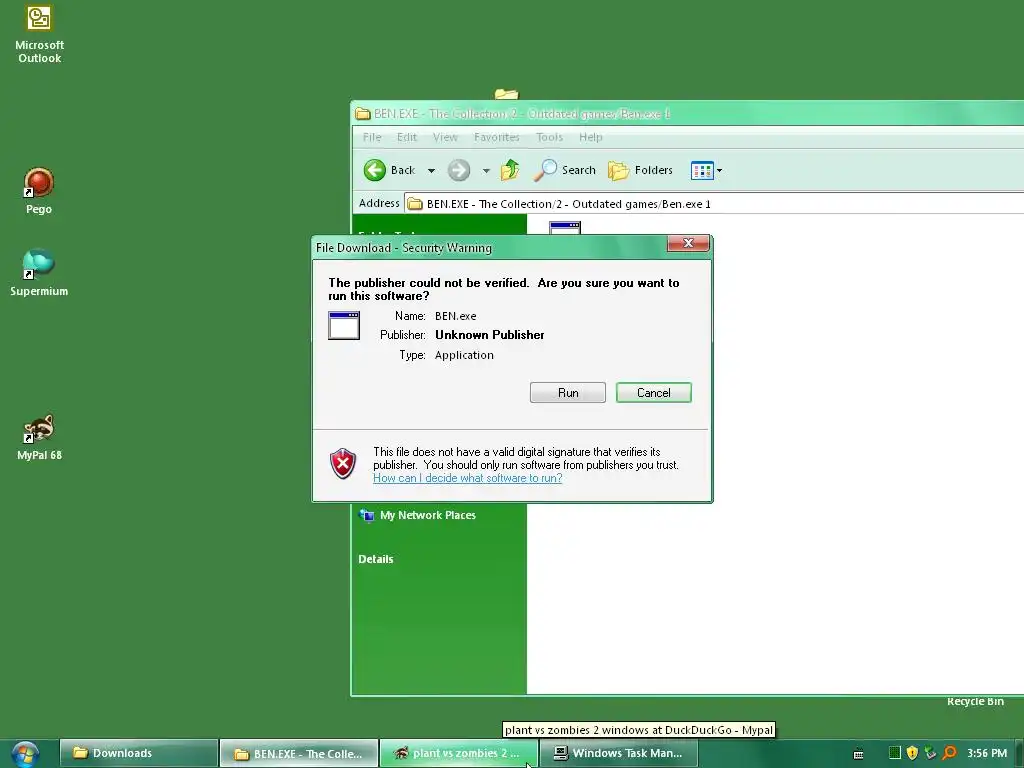This screenshot has height=768, width=1024.
Task: Select the file icon in Explorer file list
Action: click(x=565, y=228)
